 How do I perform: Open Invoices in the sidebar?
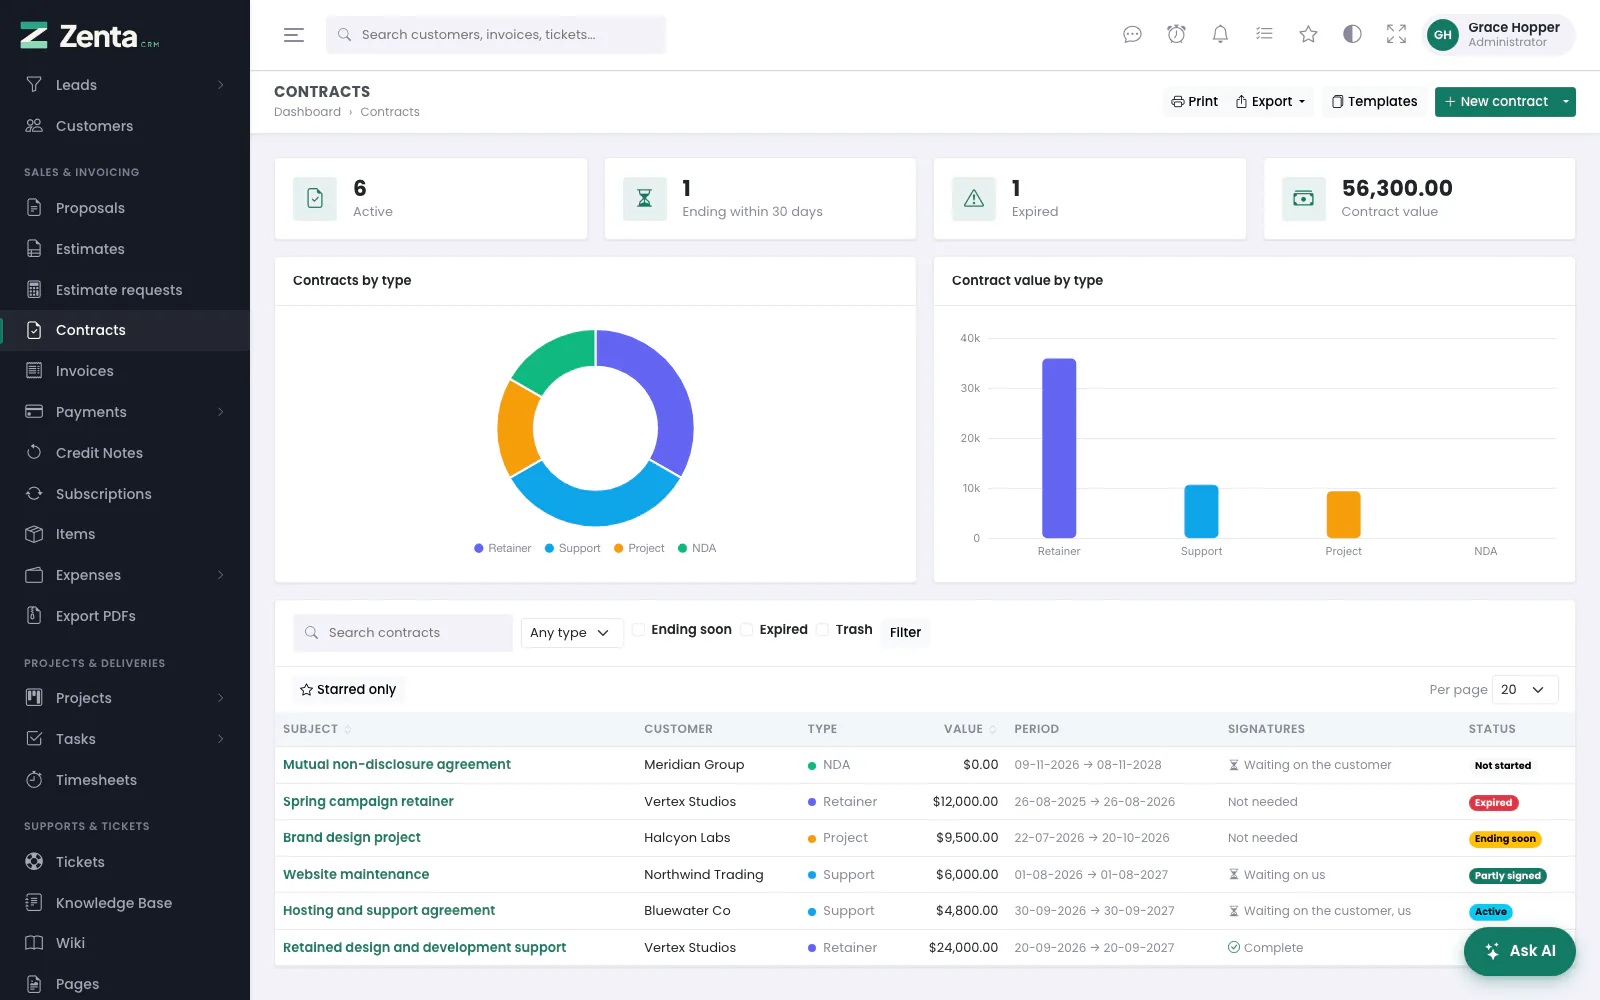click(125, 371)
